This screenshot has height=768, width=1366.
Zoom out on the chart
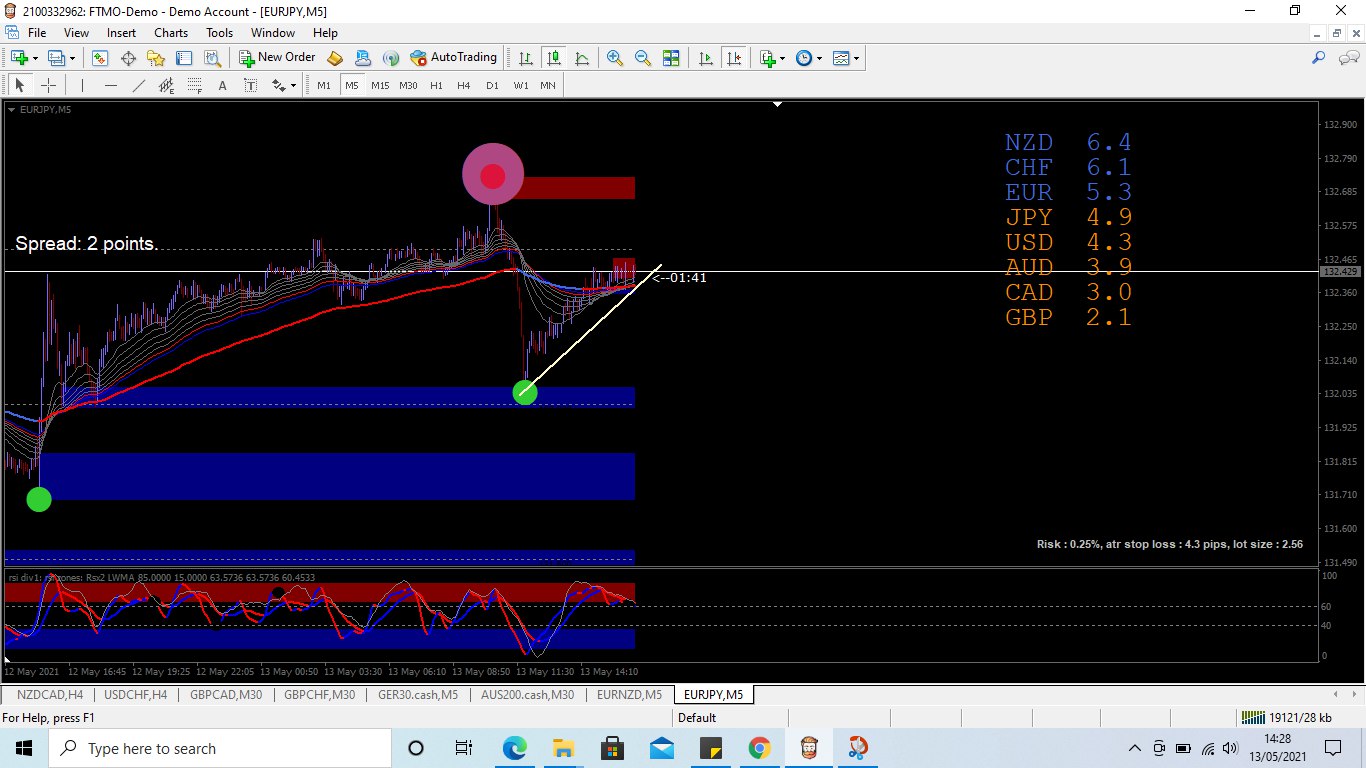(643, 58)
